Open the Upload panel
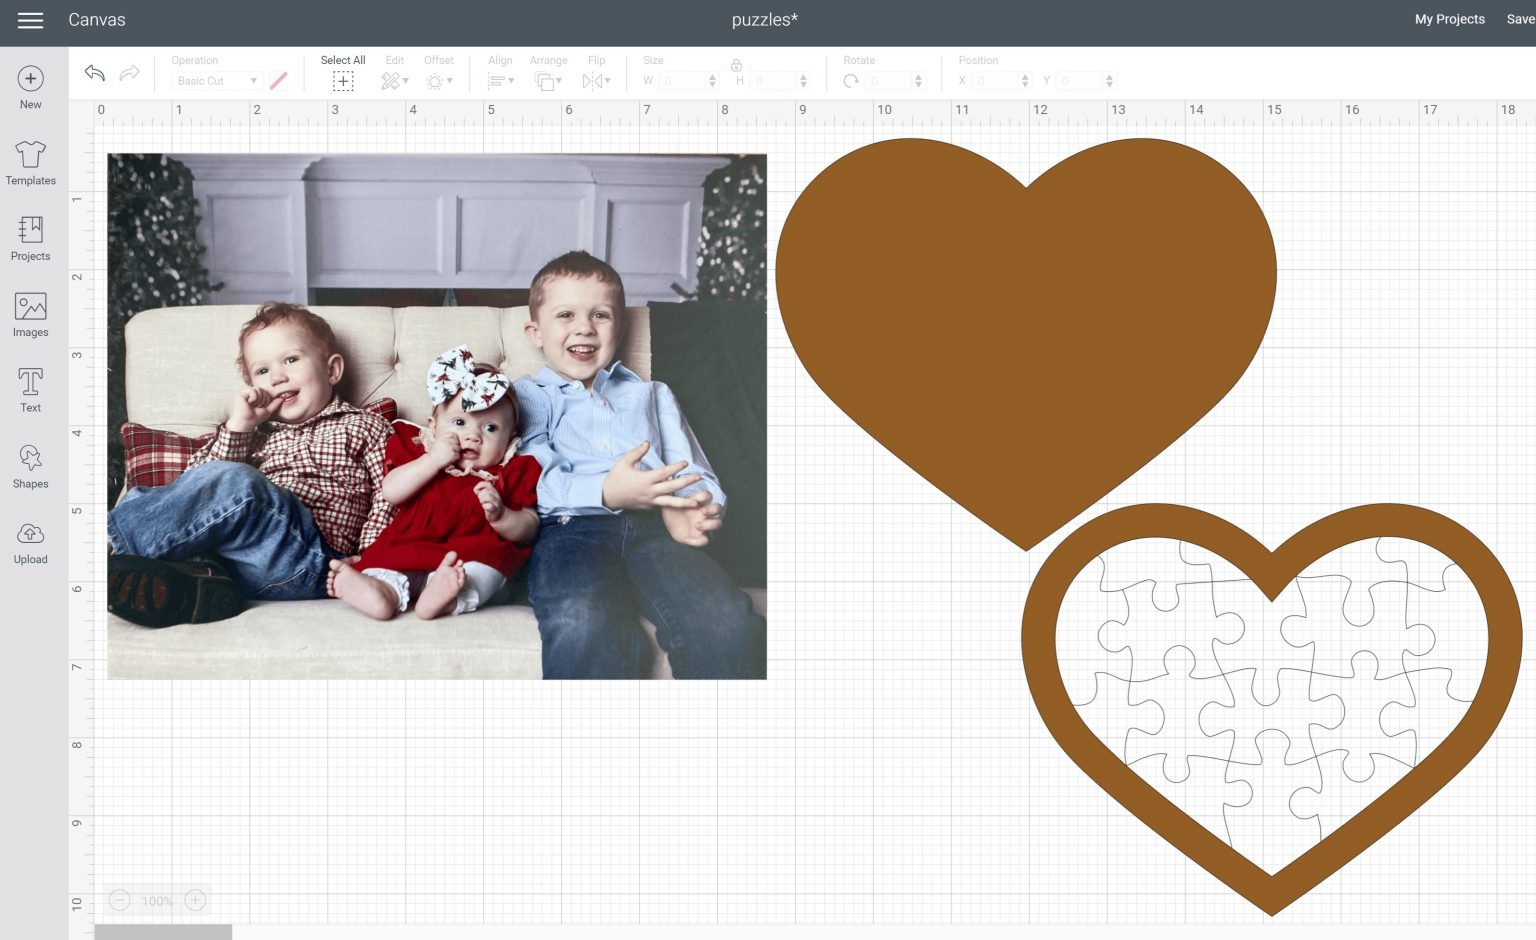Image resolution: width=1536 pixels, height=940 pixels. pos(30,541)
